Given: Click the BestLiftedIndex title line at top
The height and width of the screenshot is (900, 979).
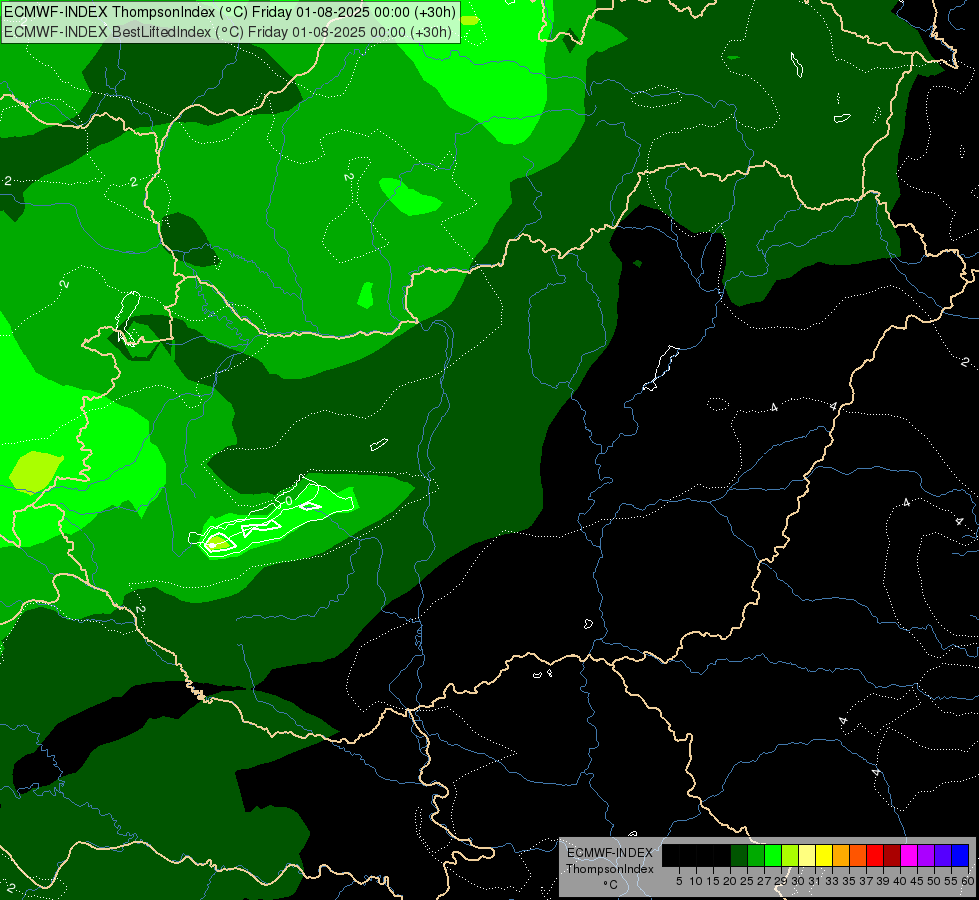Looking at the screenshot, I should coord(228,32).
